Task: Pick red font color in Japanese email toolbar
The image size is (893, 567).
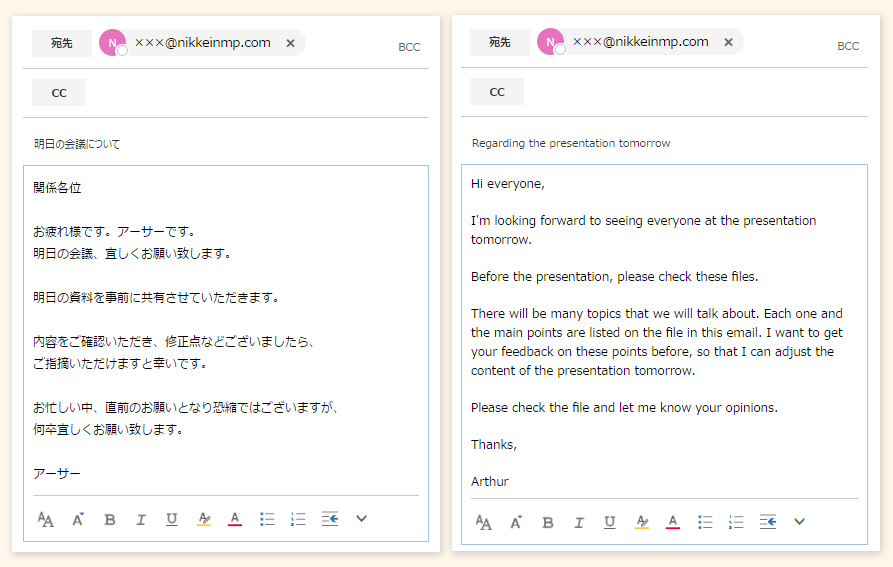Action: pos(235,519)
